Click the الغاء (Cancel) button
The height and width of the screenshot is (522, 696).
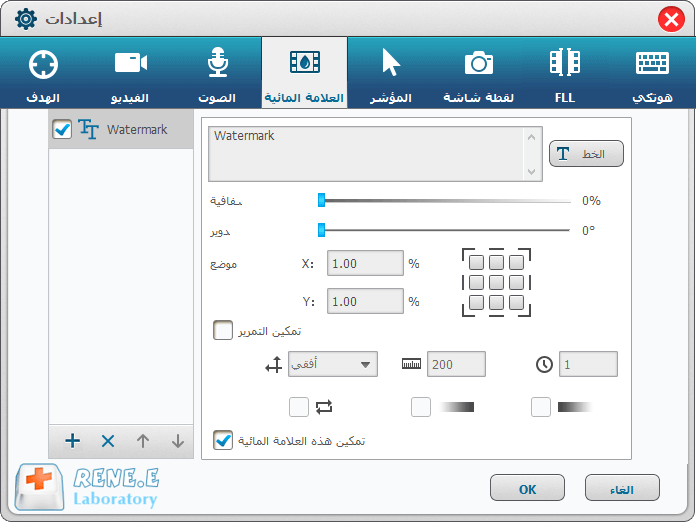tap(622, 488)
